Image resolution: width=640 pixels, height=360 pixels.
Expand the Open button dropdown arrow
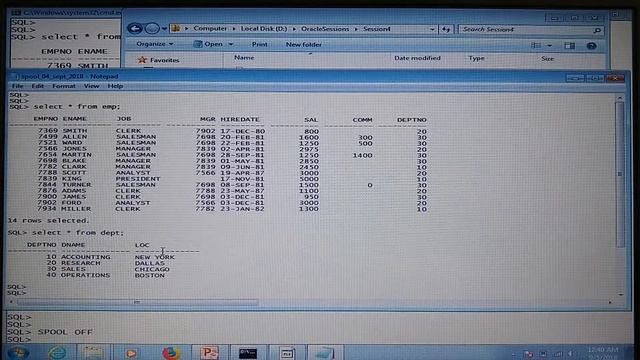[231, 44]
